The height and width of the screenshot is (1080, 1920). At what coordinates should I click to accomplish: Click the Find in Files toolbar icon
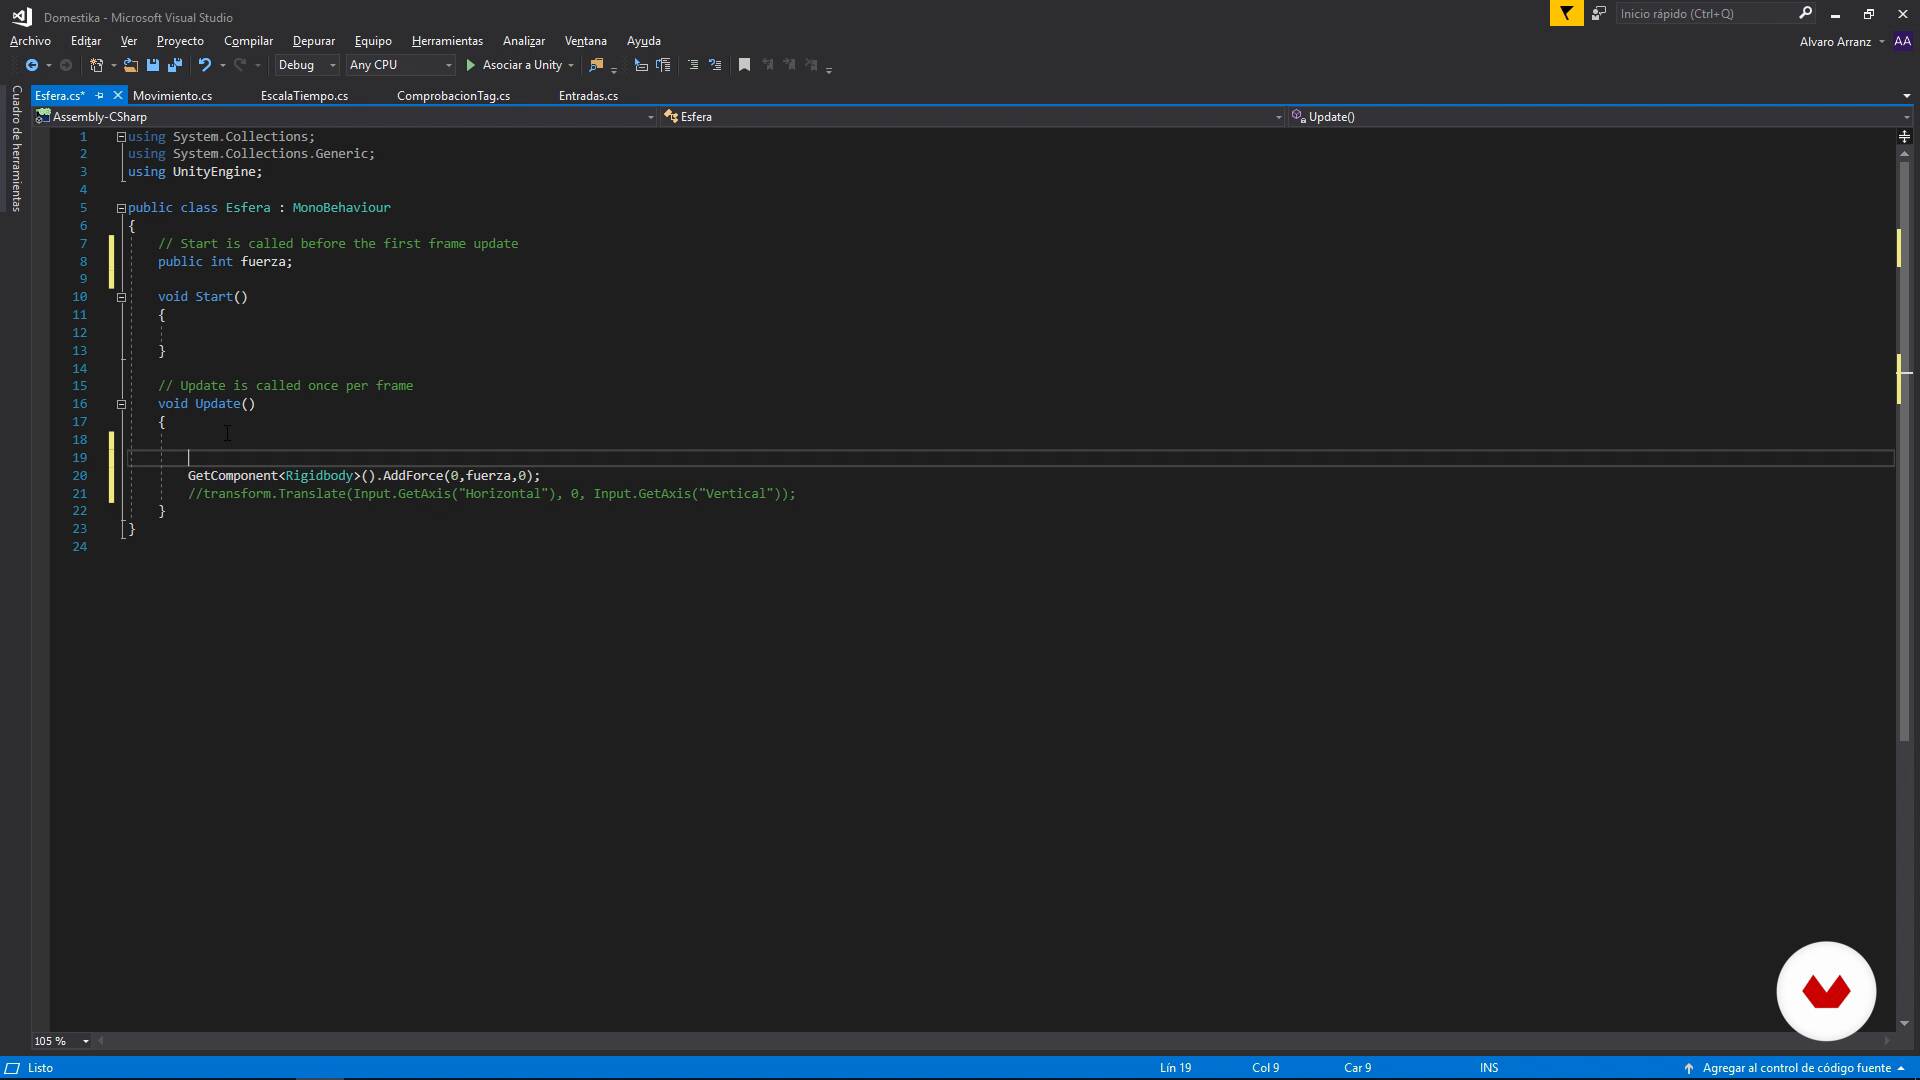[x=596, y=65]
